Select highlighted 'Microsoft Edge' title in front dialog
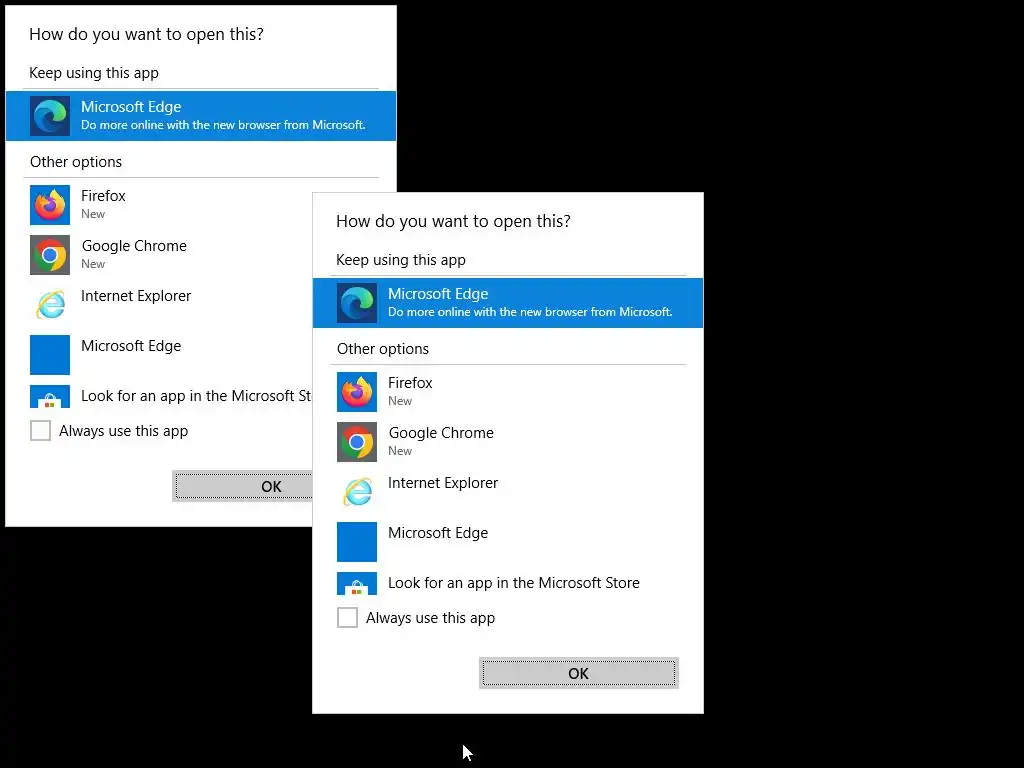The image size is (1024, 768). pos(438,294)
